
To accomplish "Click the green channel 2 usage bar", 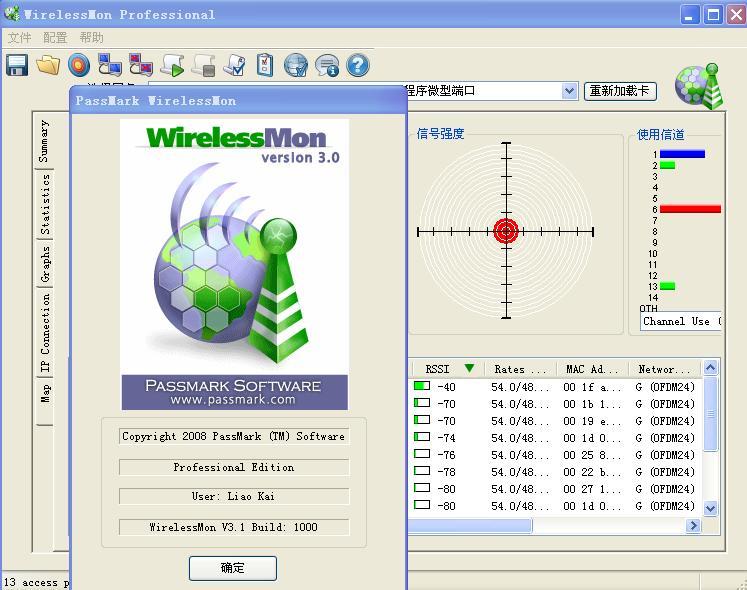I will point(667,165).
